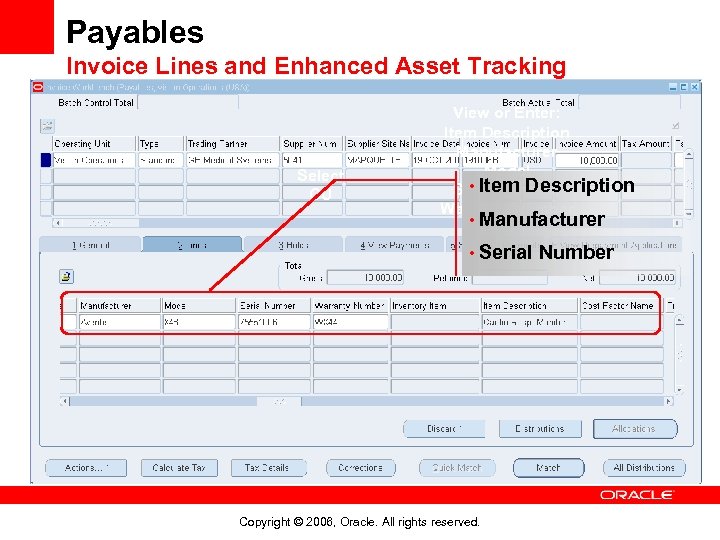Open the Distributions button in Lines tab

click(x=540, y=429)
